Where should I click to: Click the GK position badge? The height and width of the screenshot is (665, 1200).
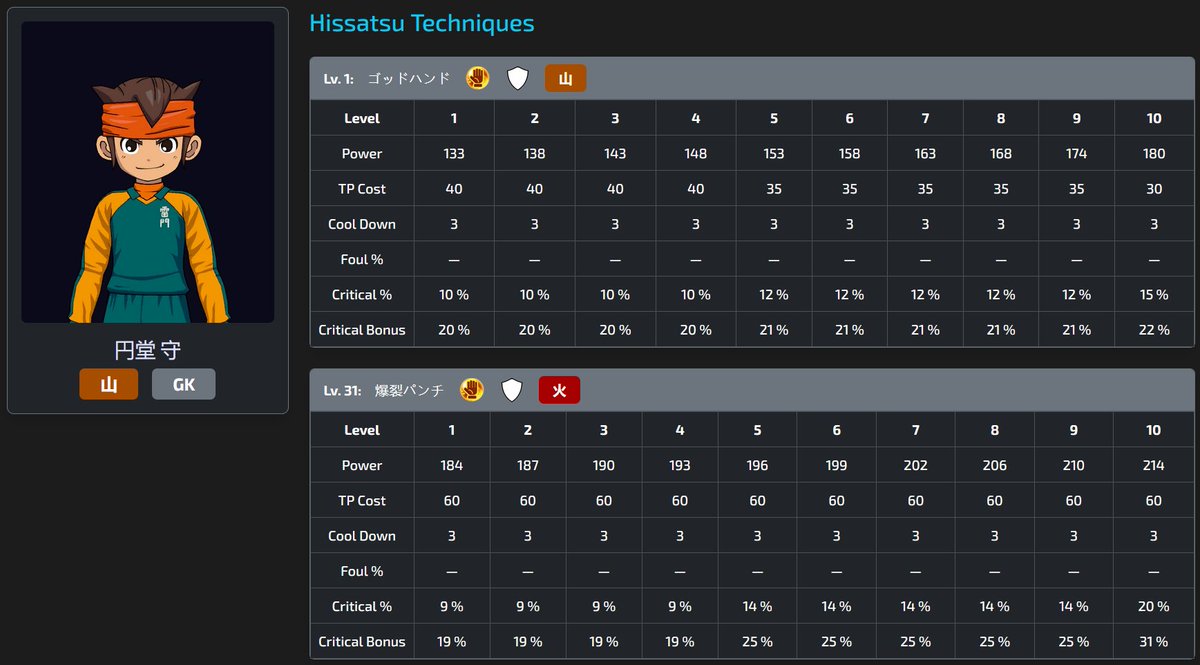pos(184,384)
